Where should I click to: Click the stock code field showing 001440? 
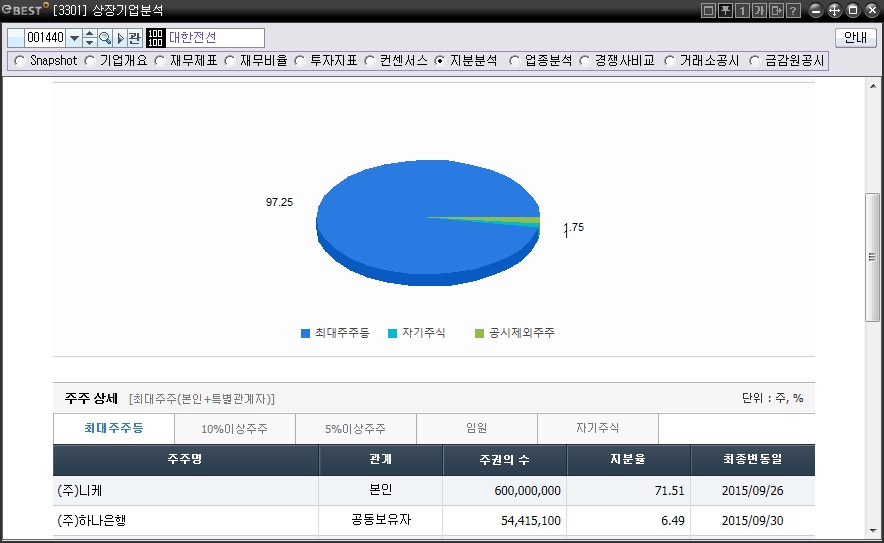coord(45,38)
